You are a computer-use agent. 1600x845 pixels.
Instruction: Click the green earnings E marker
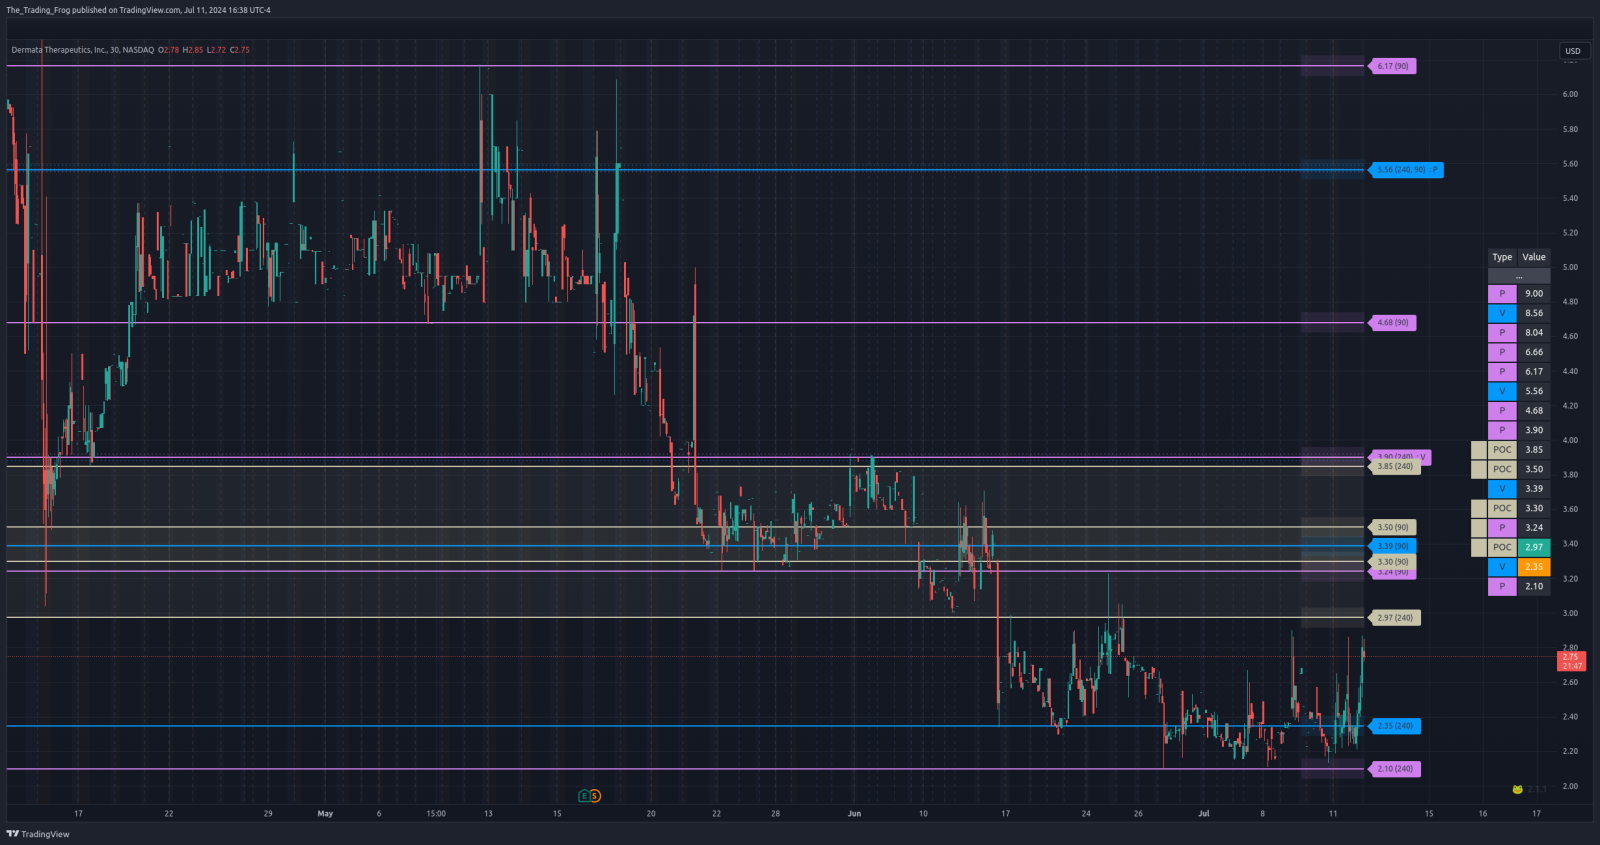point(584,796)
